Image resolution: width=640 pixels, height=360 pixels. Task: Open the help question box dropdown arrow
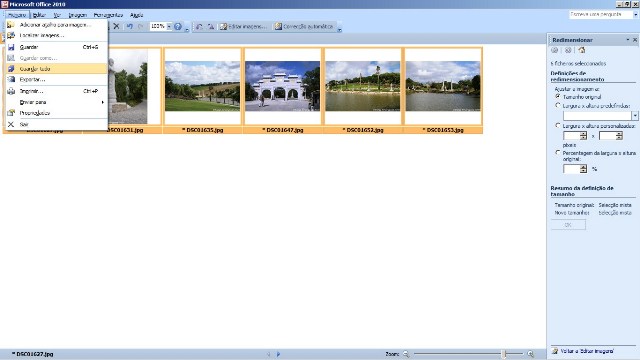[636, 14]
